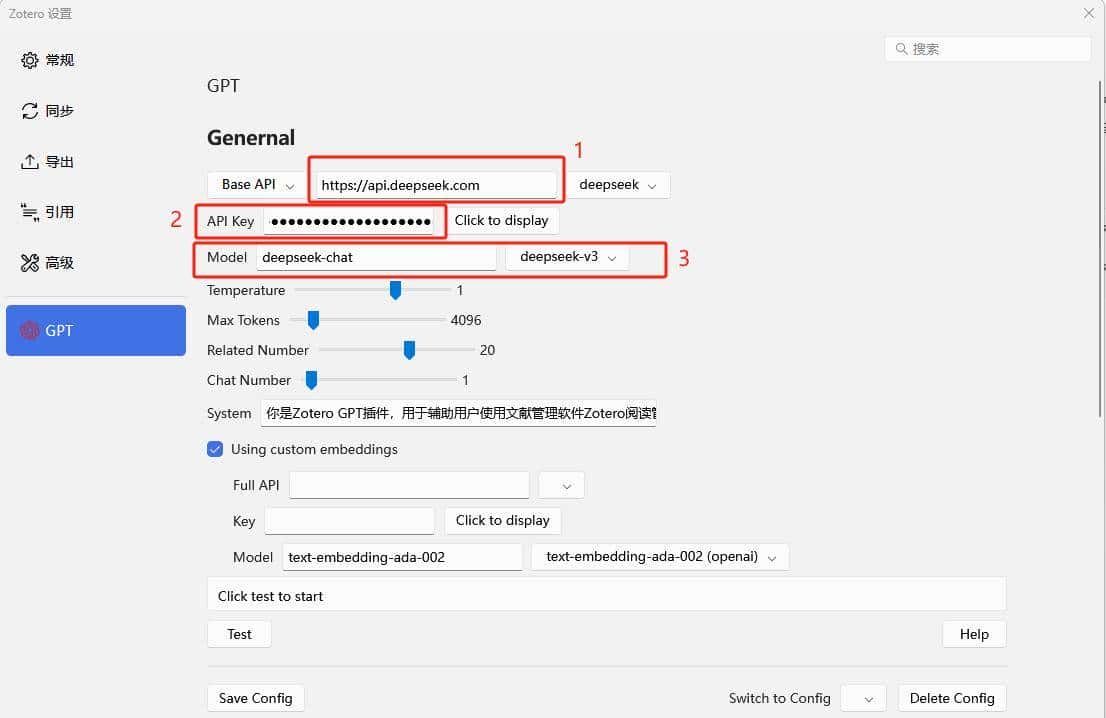The image size is (1106, 718).
Task: Click the Max Tokens slider handle
Action: (x=313, y=320)
